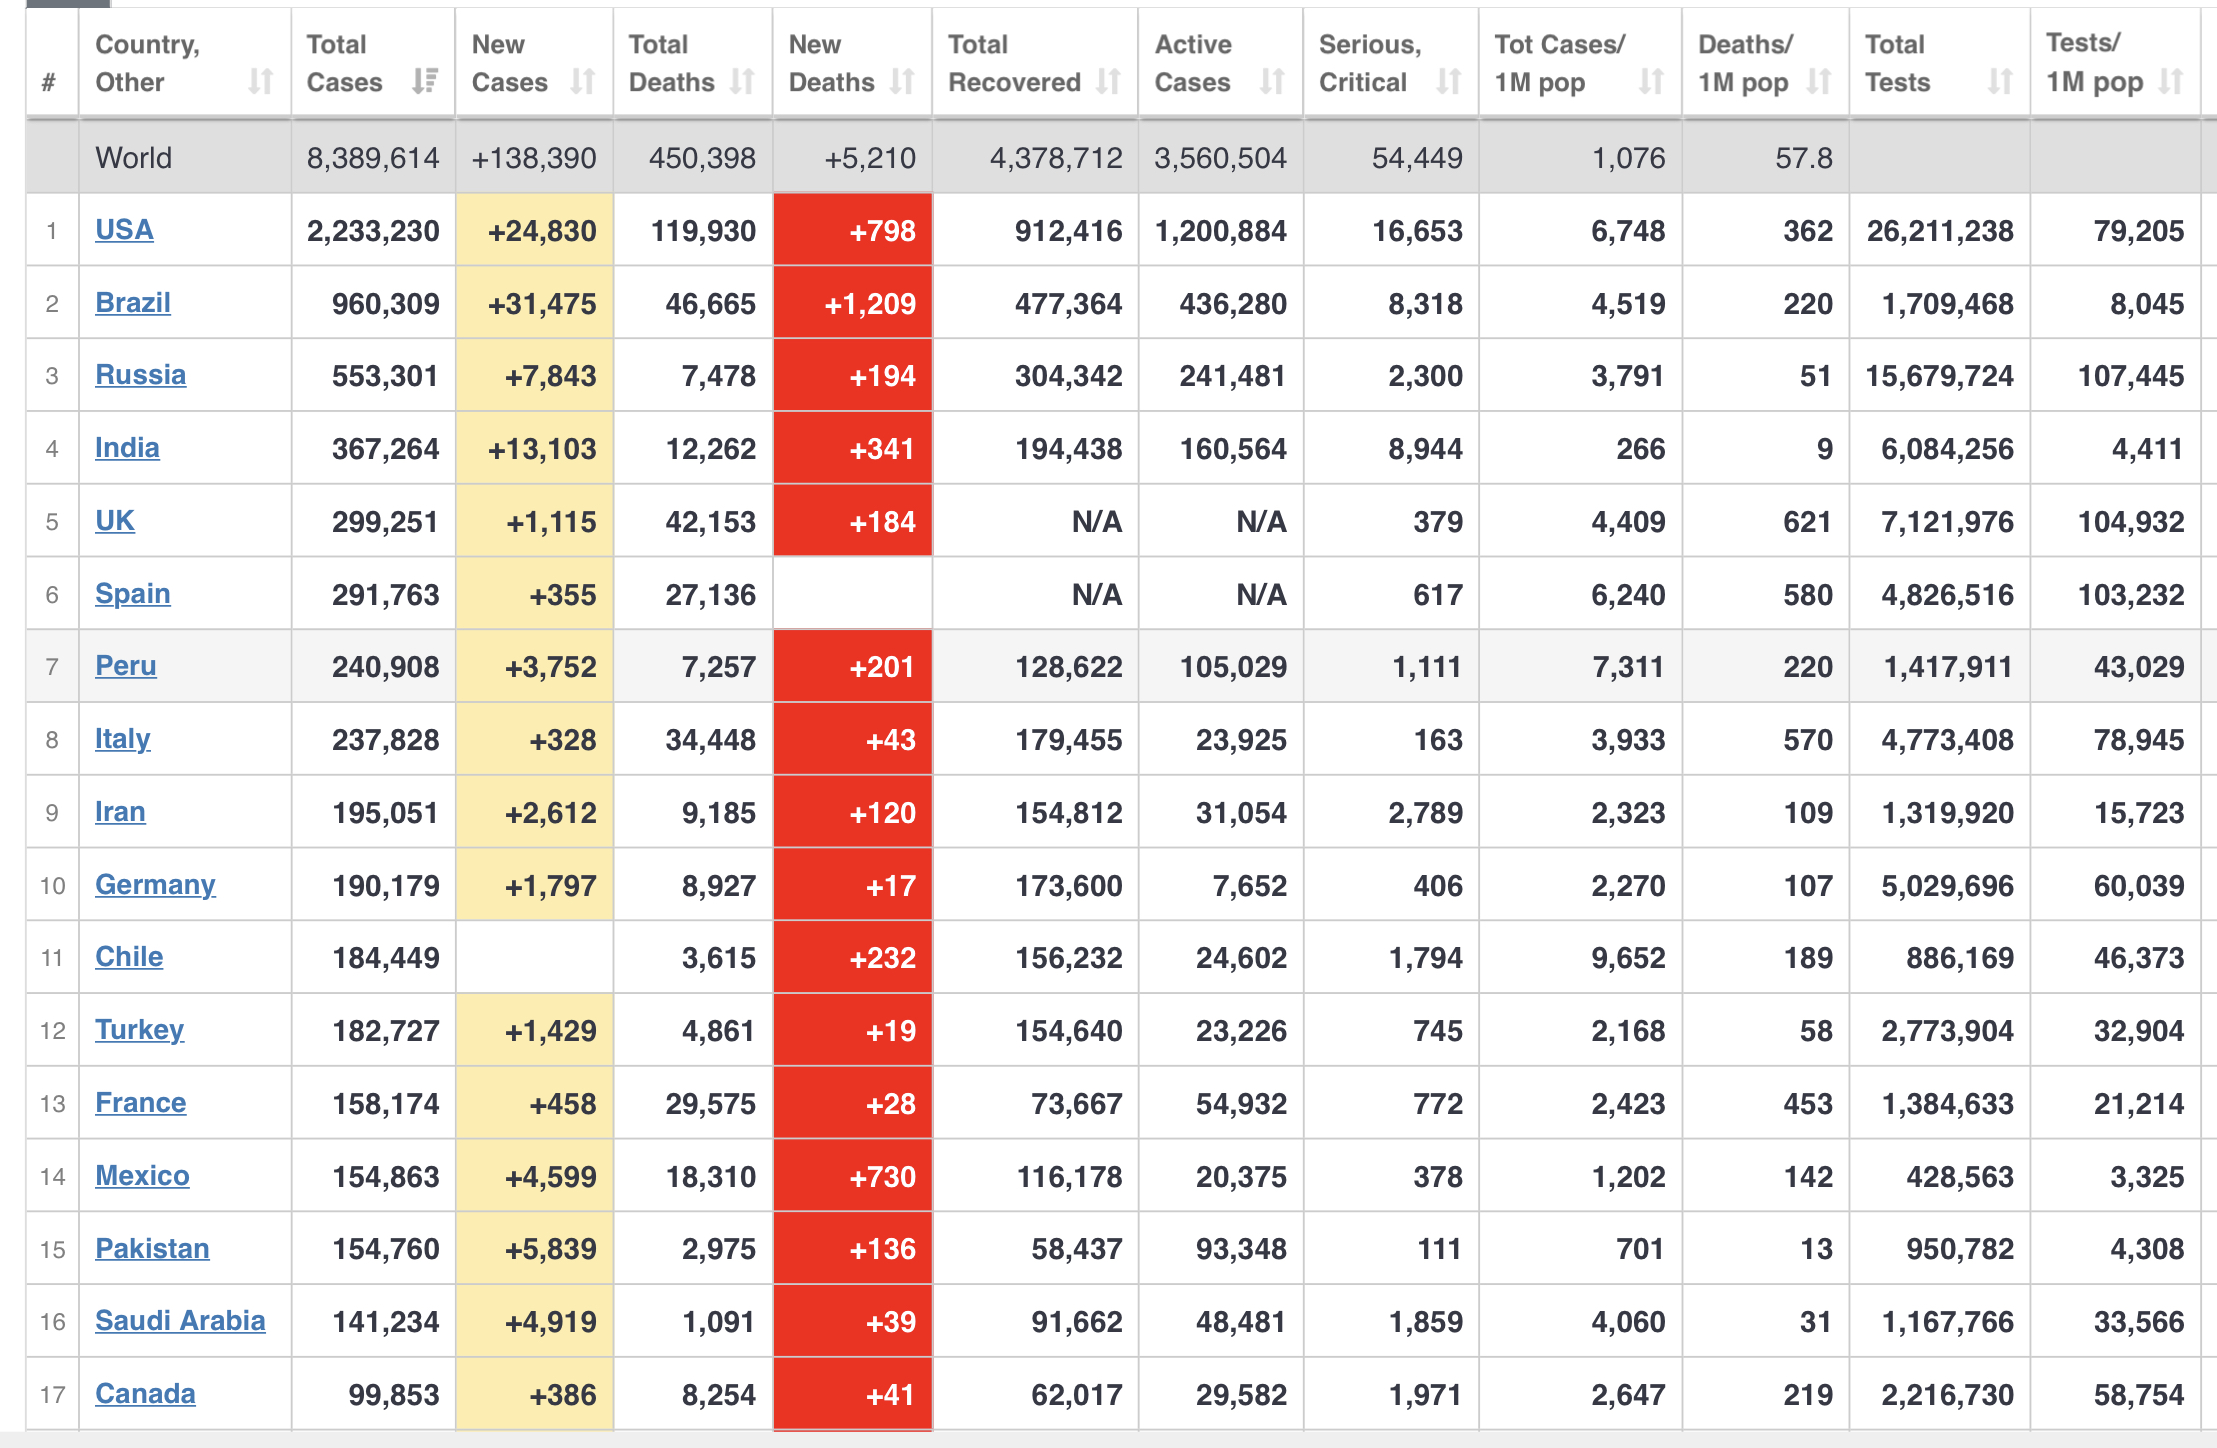Click Total Deaths column sort arrows

click(742, 81)
